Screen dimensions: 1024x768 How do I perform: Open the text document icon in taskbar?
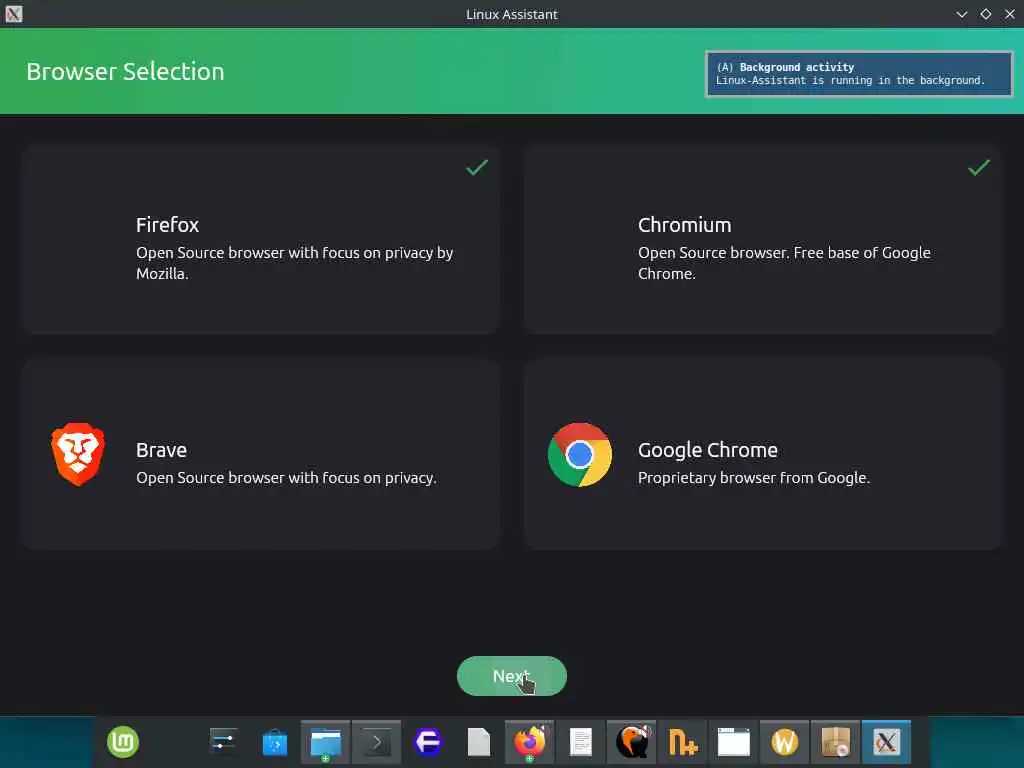(x=581, y=743)
